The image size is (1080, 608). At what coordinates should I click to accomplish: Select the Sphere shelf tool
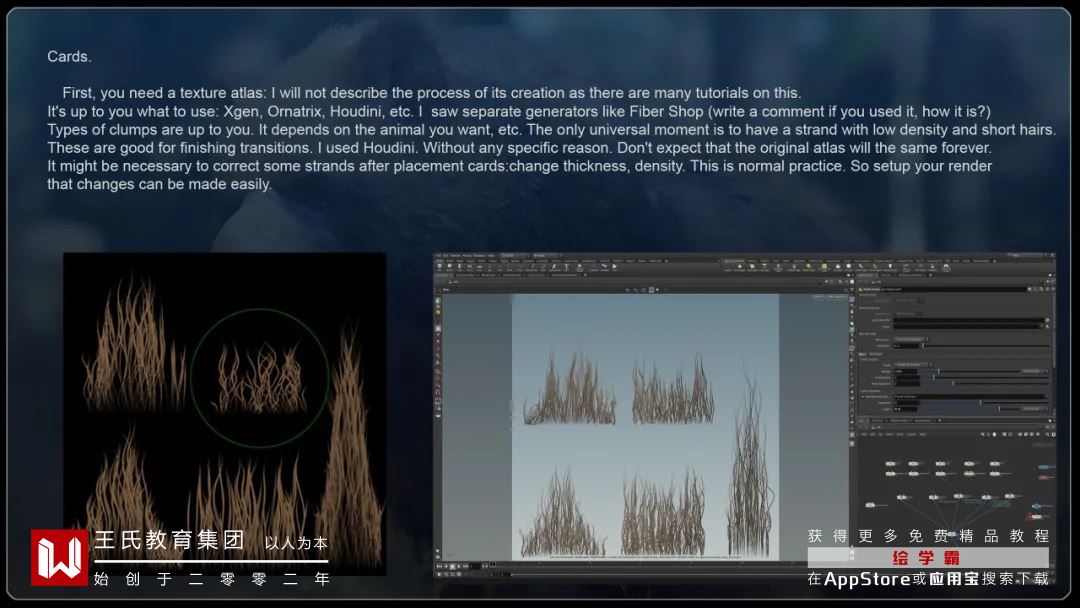(x=450, y=266)
